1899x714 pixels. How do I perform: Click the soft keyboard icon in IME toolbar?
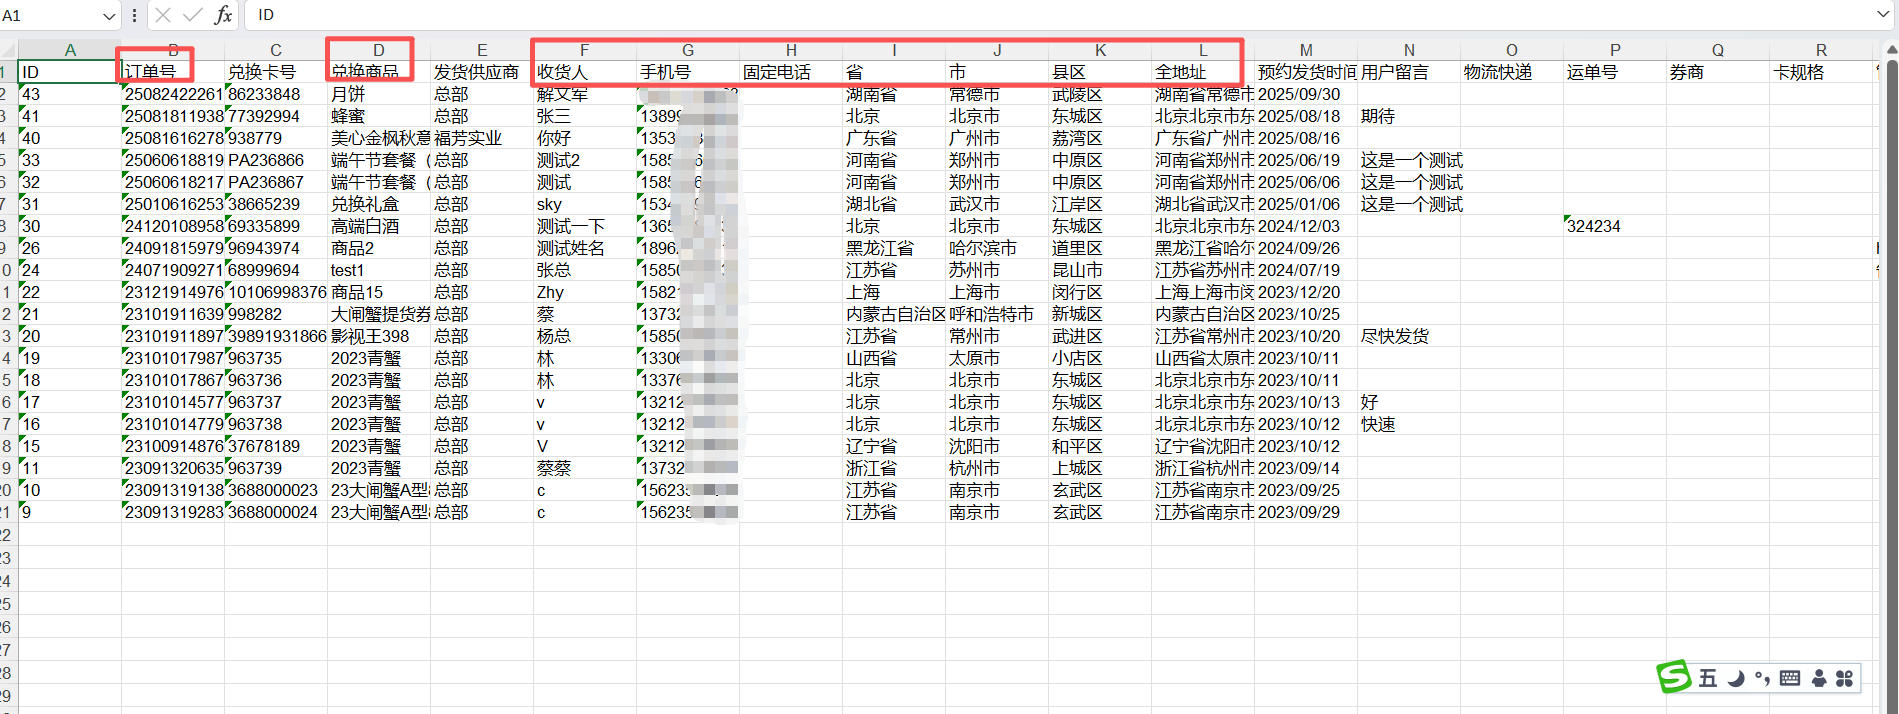tap(1790, 678)
